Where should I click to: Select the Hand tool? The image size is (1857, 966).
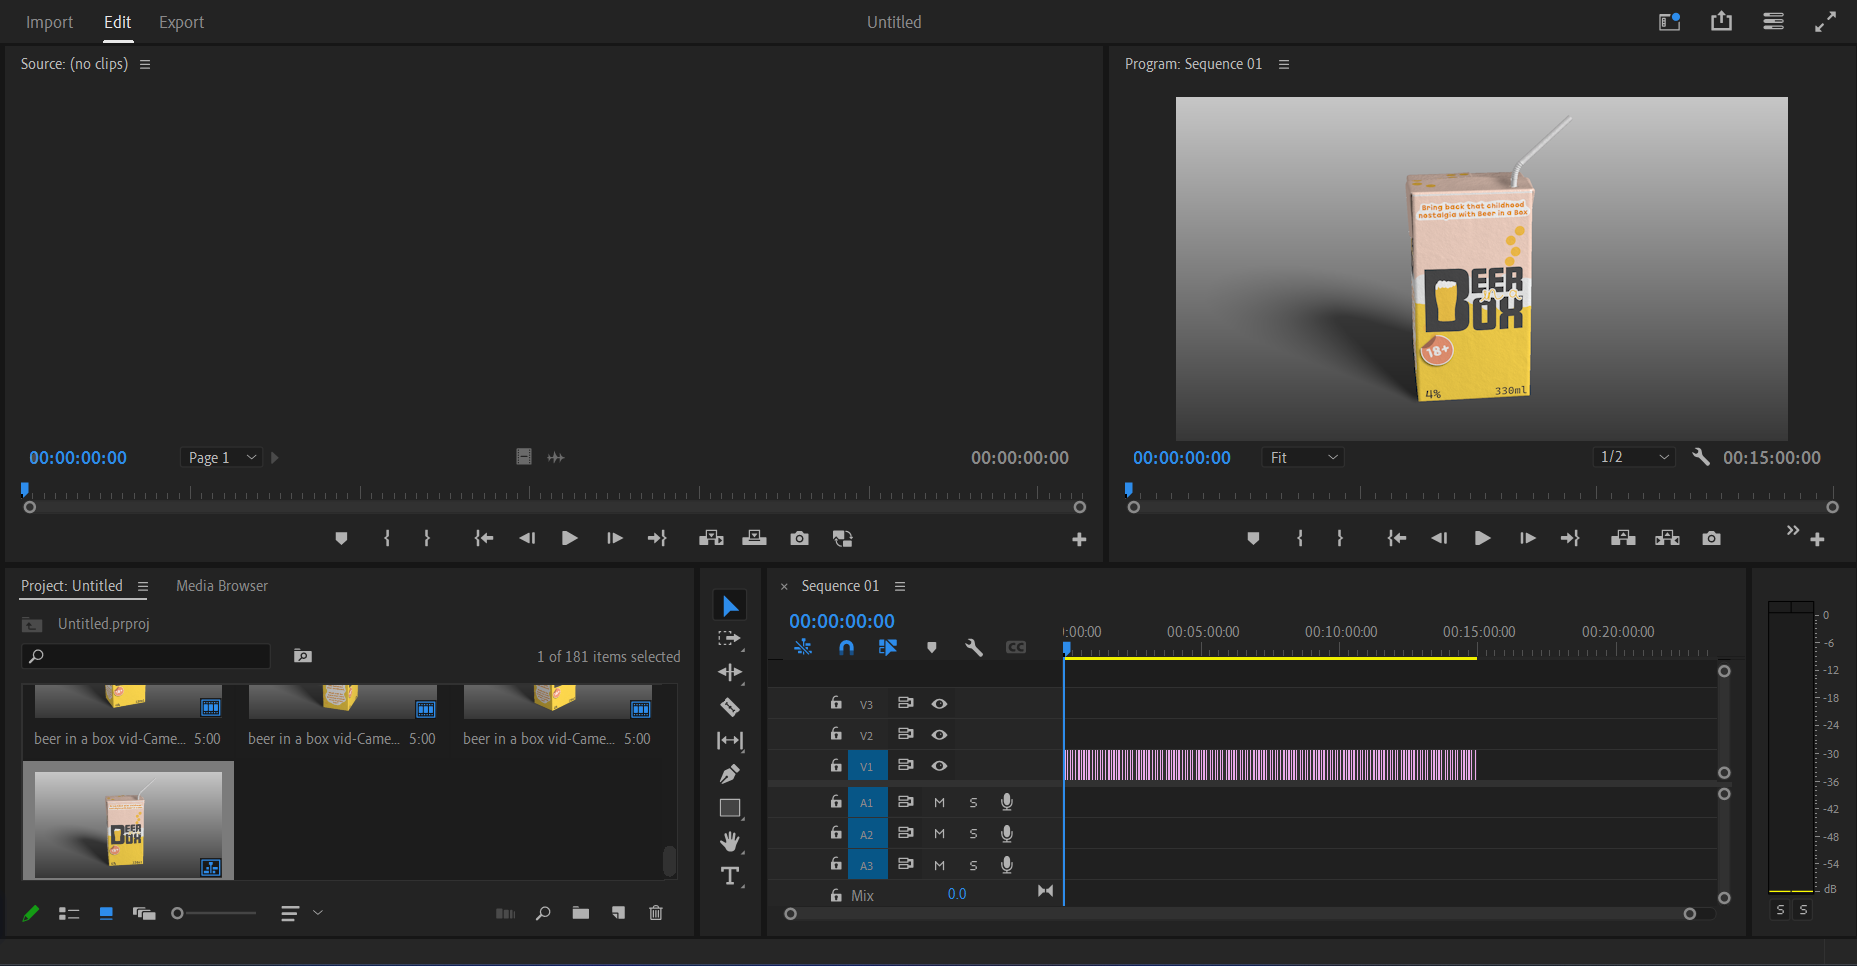pos(730,841)
